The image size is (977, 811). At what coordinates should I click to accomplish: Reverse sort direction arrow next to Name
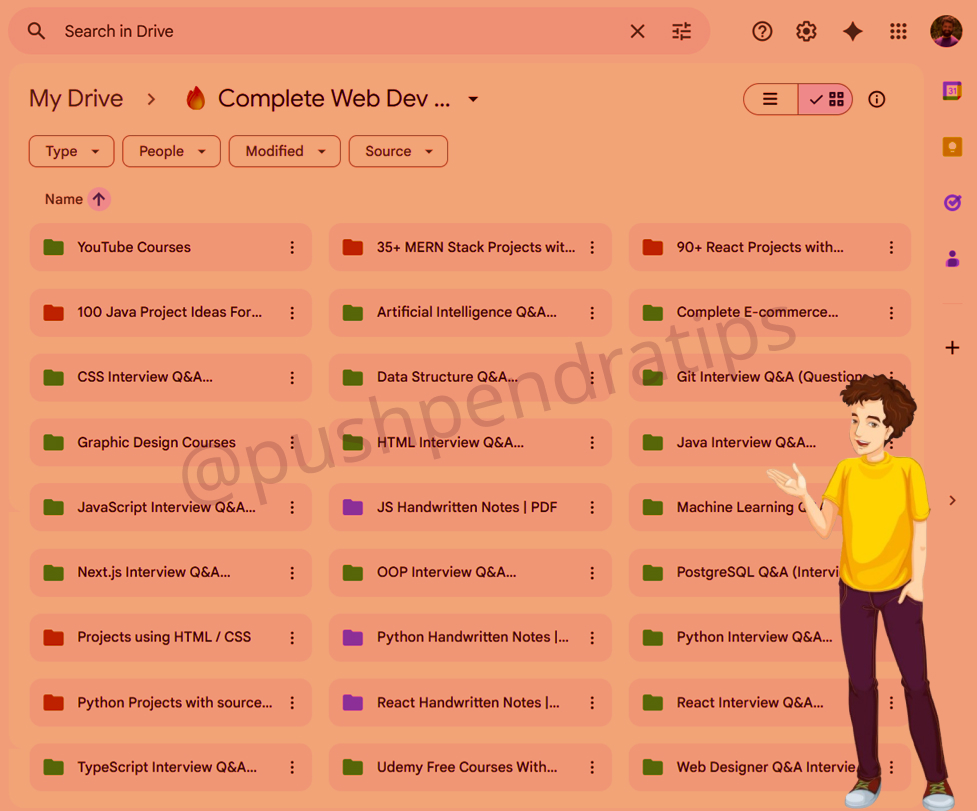pos(99,199)
